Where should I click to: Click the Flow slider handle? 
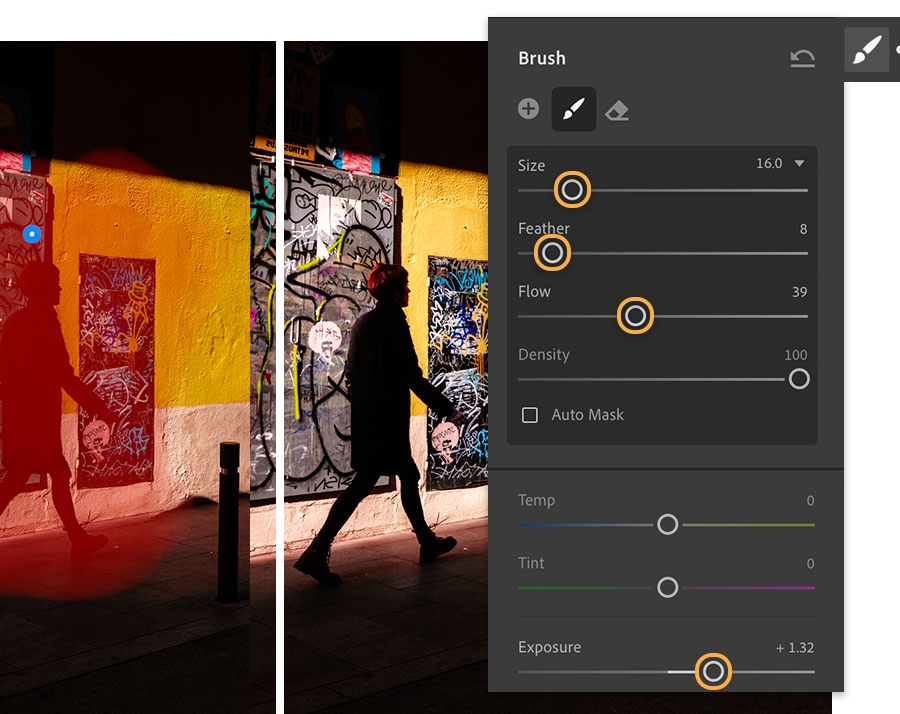click(x=635, y=316)
